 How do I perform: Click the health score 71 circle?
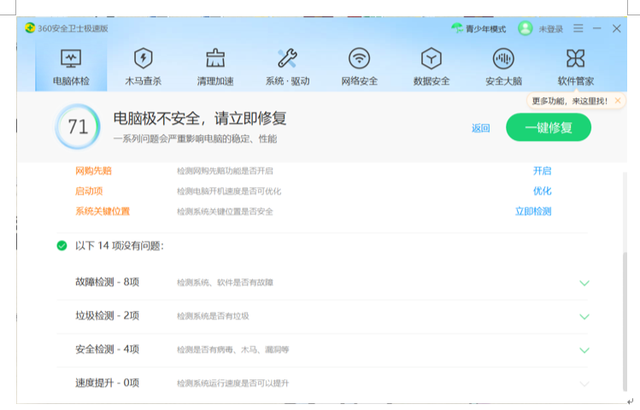pos(78,126)
